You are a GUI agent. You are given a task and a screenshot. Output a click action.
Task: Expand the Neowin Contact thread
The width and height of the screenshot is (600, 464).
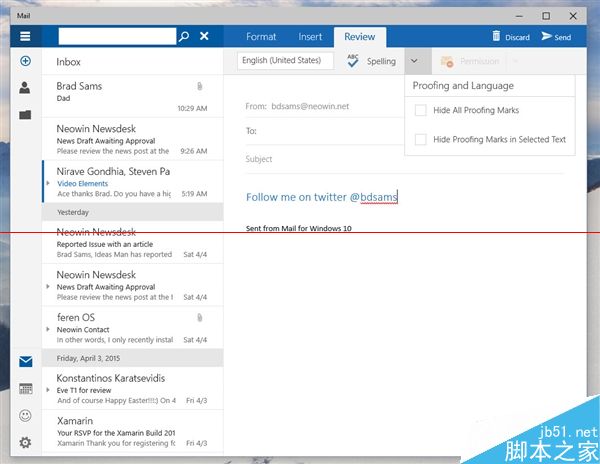(48, 329)
